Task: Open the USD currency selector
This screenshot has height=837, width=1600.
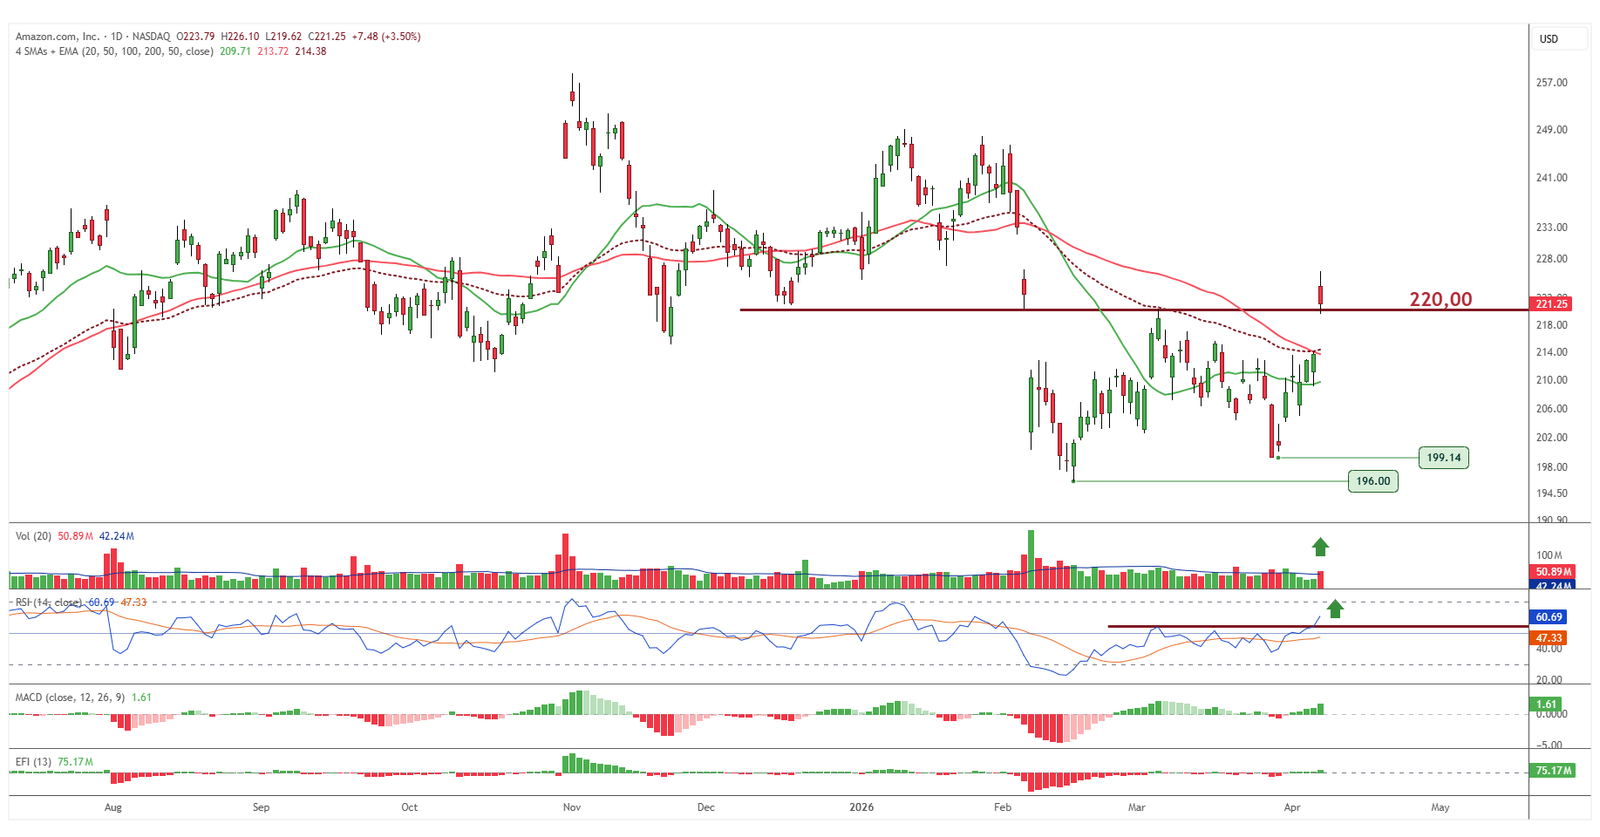Action: (x=1549, y=39)
